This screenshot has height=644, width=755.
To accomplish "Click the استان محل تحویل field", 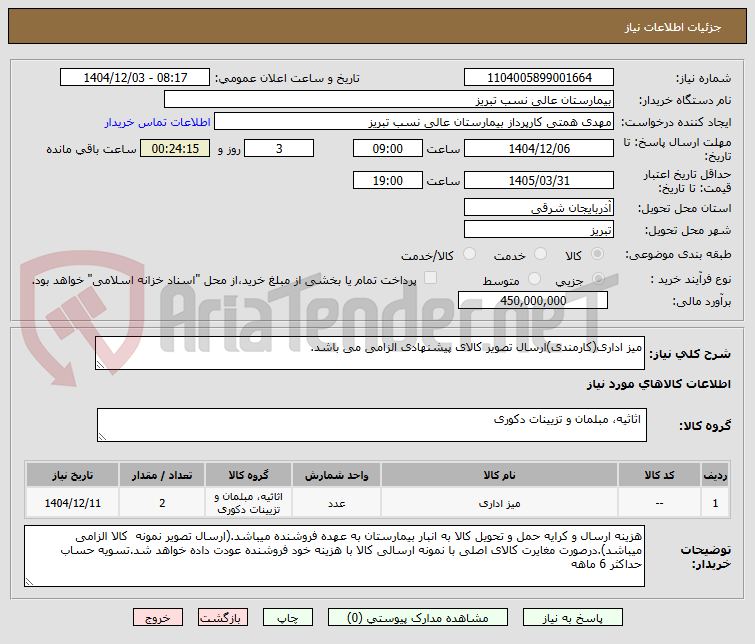I will click(539, 208).
